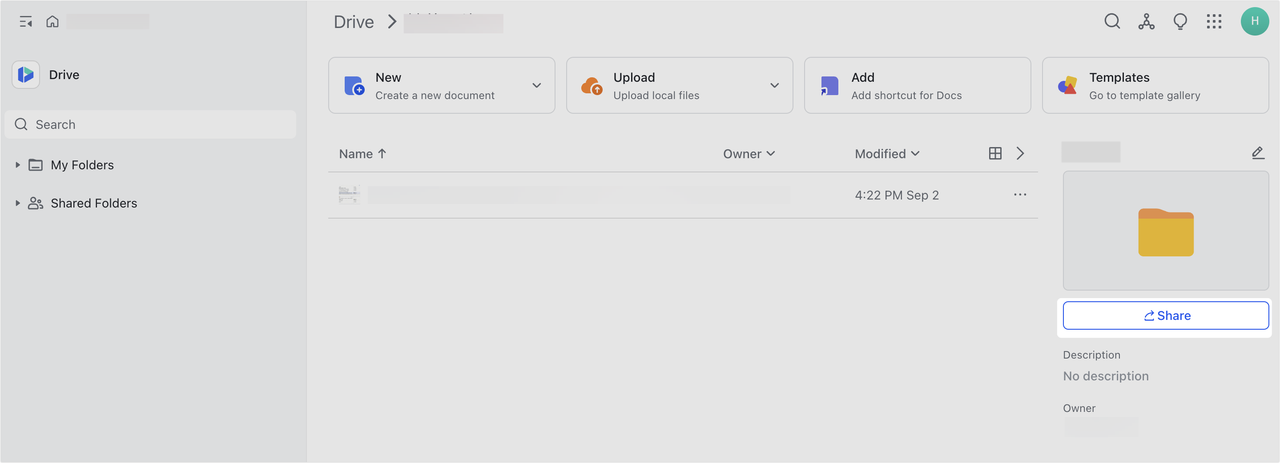Filter by Owner column dropdown
Image resolution: width=1280 pixels, height=463 pixels.
749,154
